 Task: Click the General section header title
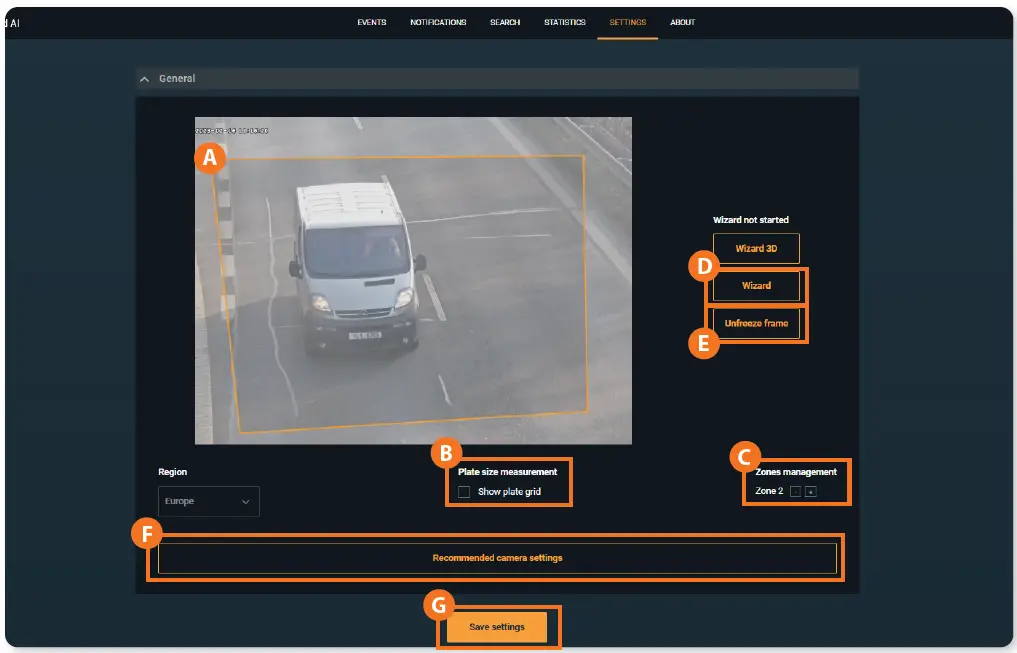[x=177, y=79]
